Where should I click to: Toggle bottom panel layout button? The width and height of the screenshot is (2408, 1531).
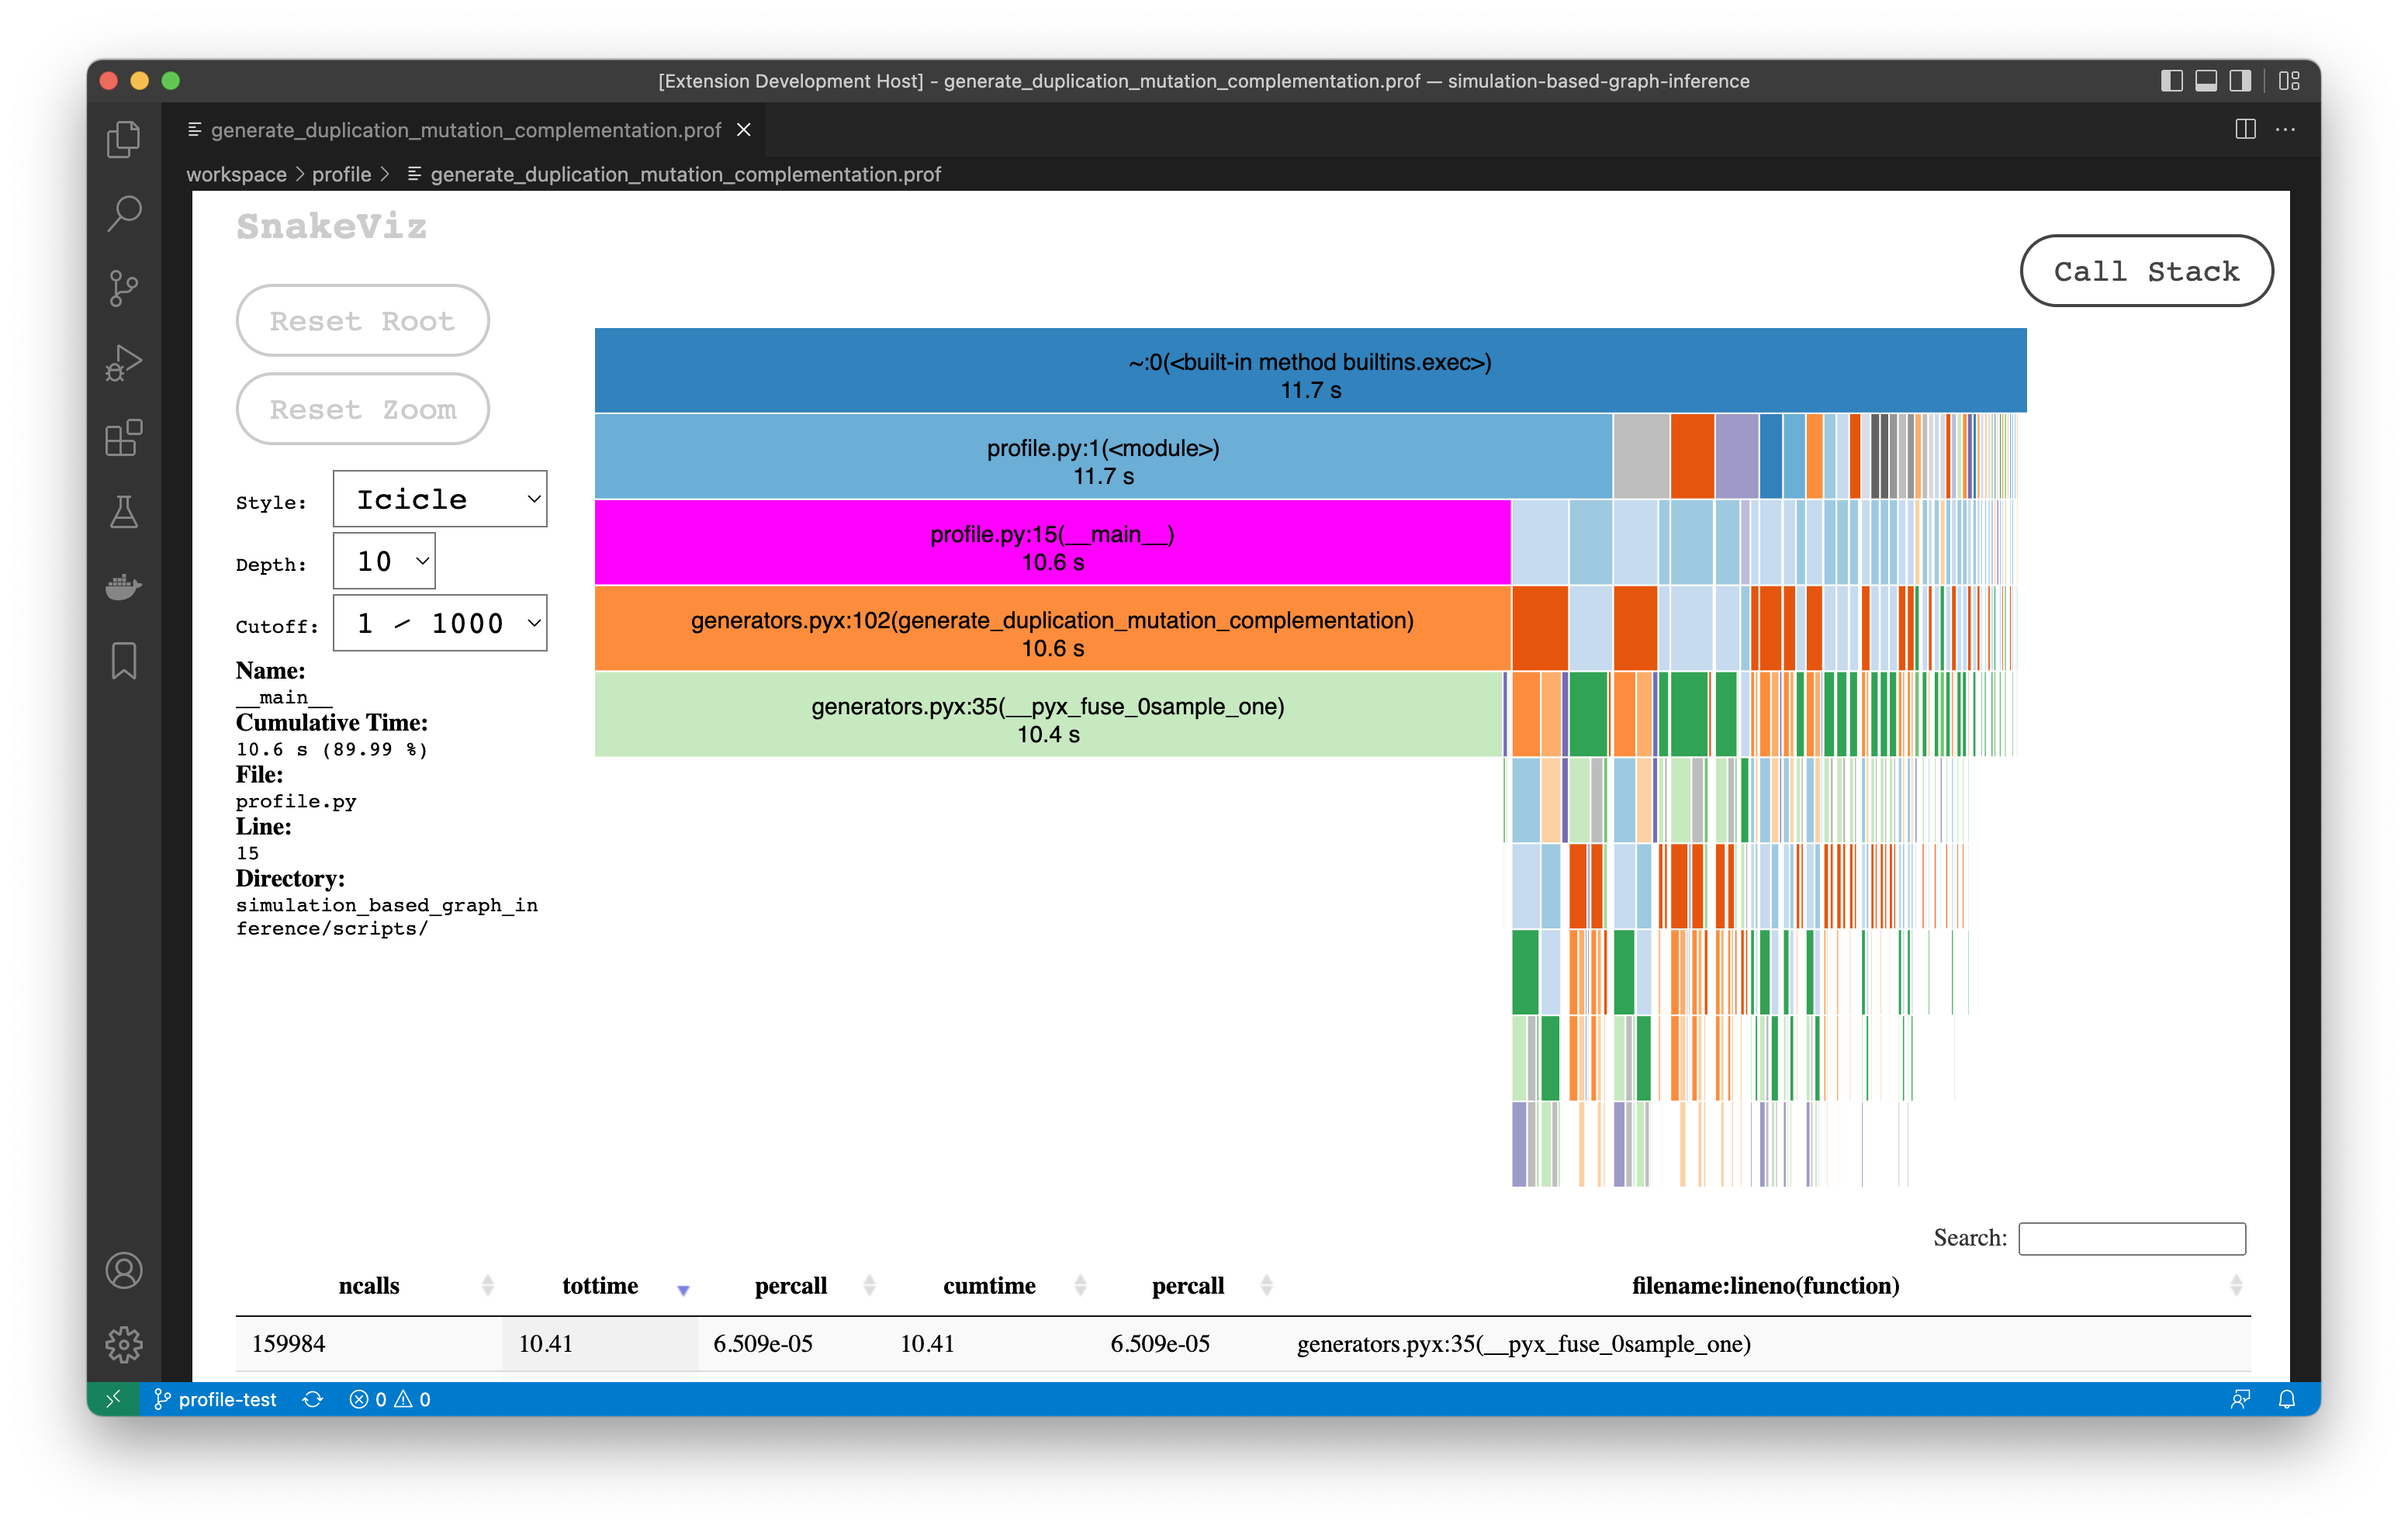click(2205, 81)
